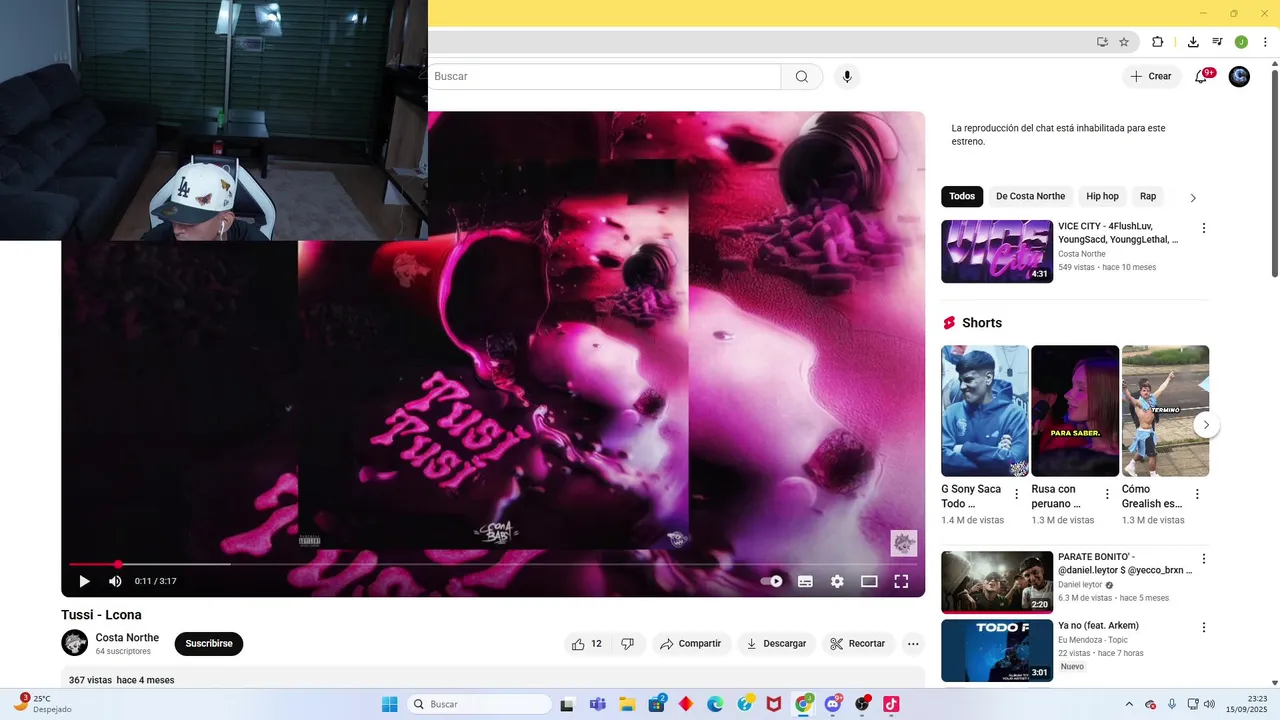Click the Windows taskbar Buscar search box
This screenshot has height=720, width=1280.
tap(480, 704)
